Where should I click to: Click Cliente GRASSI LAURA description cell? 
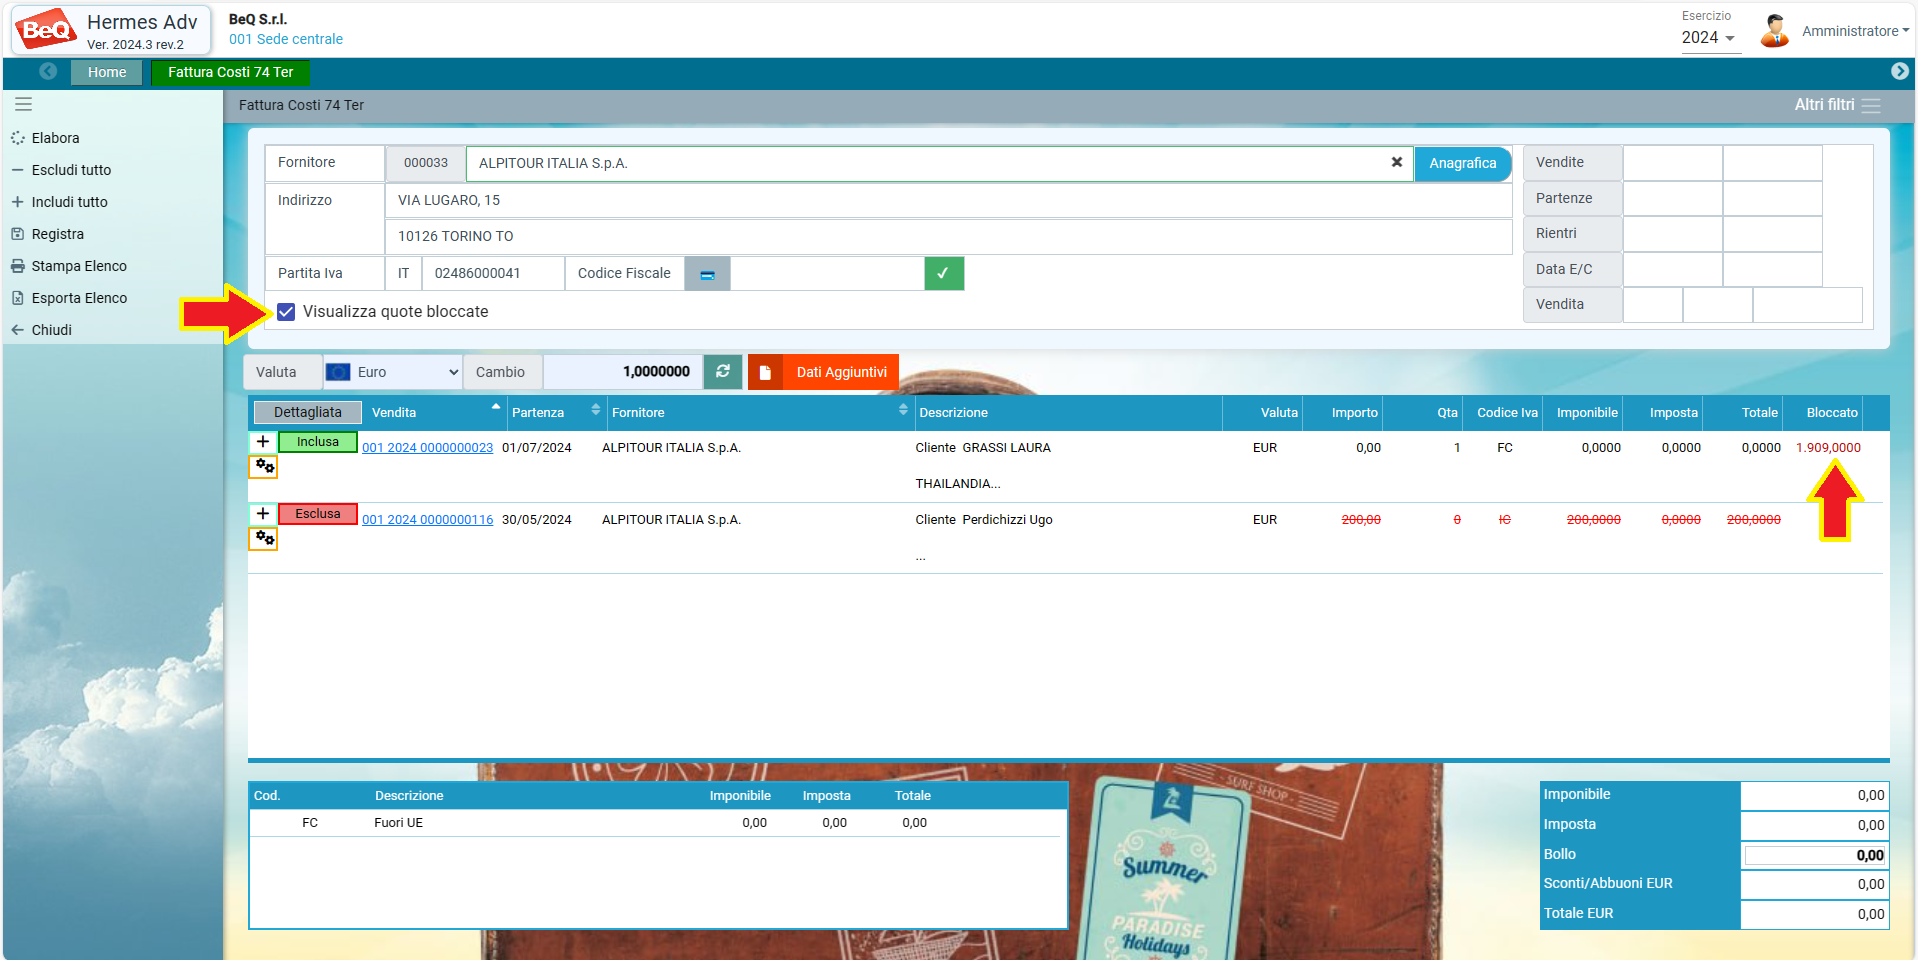(x=983, y=448)
